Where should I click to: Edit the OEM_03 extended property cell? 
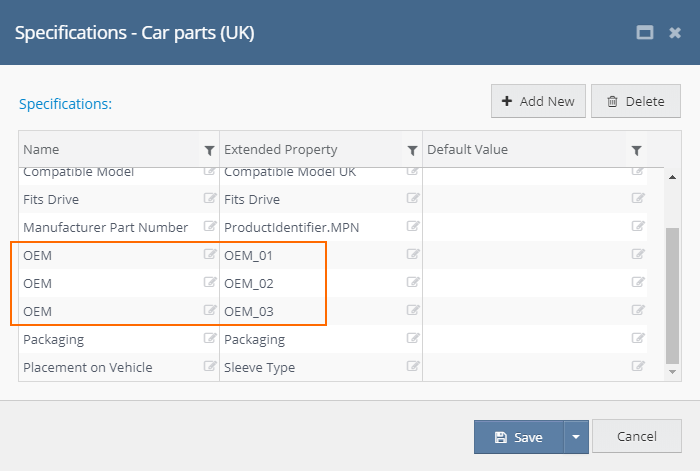[413, 311]
